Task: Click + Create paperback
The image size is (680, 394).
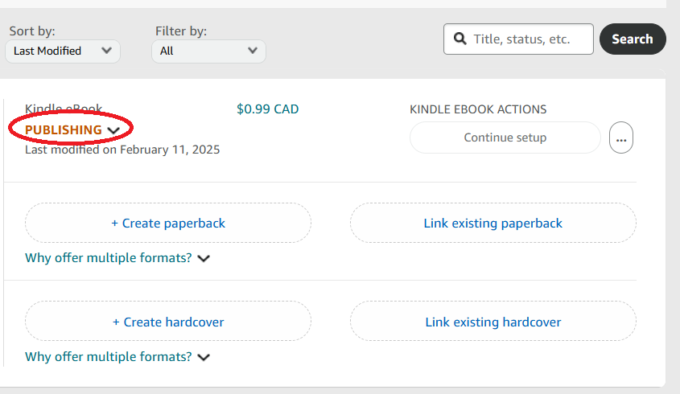Action: pyautogui.click(x=168, y=223)
